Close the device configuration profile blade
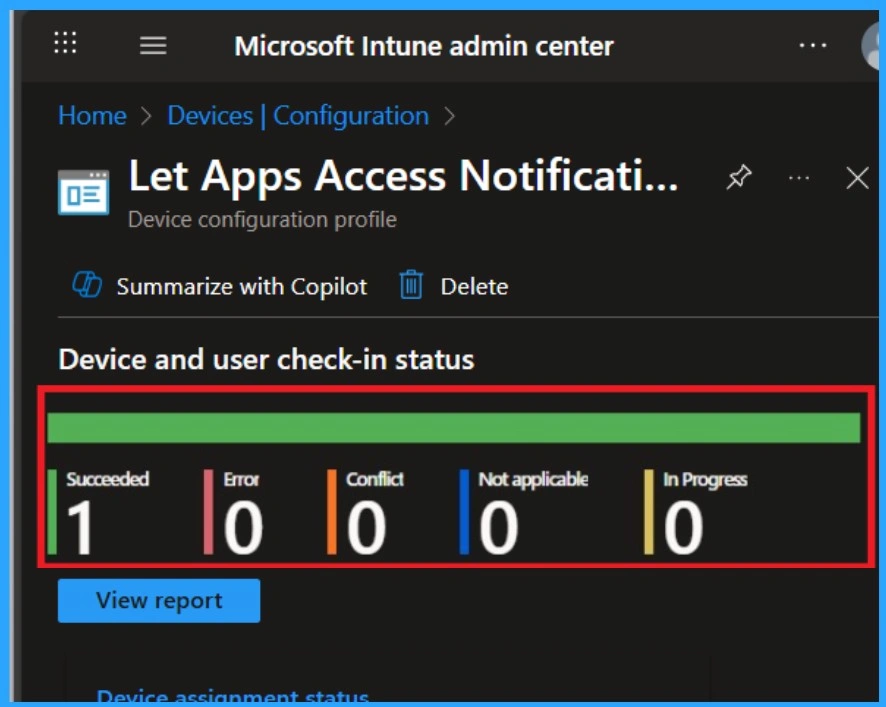 click(x=857, y=178)
